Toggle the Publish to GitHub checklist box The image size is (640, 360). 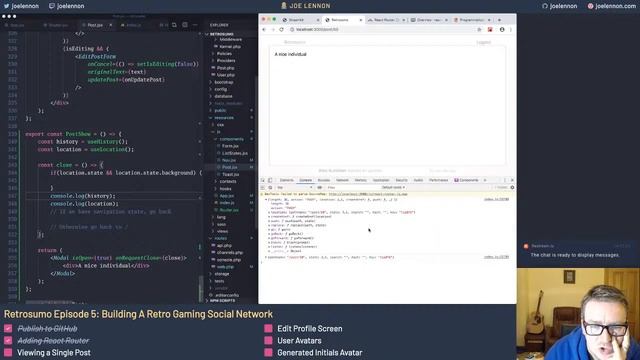pyautogui.click(x=8, y=329)
